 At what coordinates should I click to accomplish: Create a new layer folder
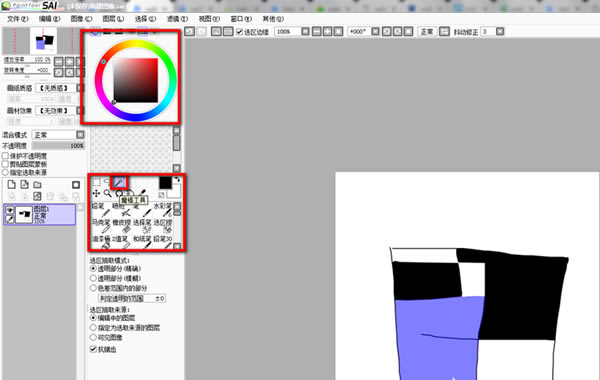(37, 185)
